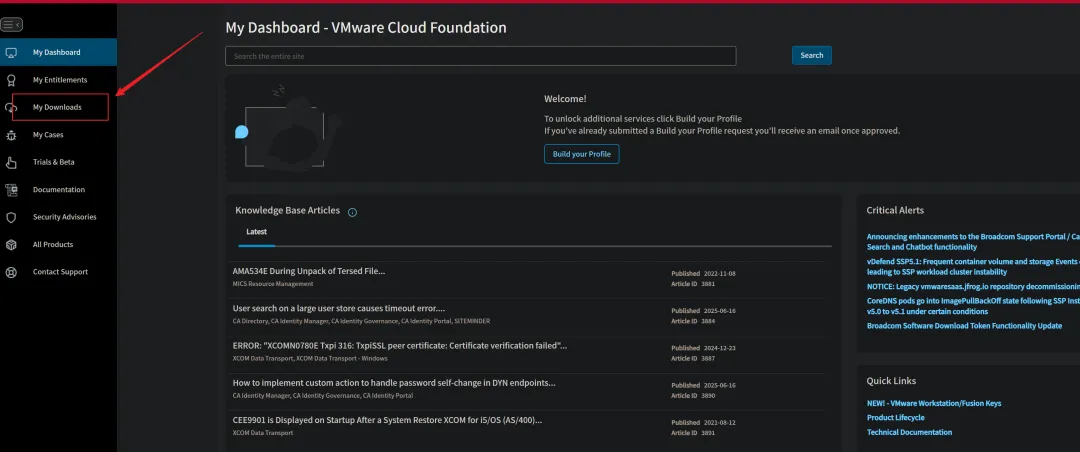Click the My Dashboard monitor icon

tap(12, 52)
